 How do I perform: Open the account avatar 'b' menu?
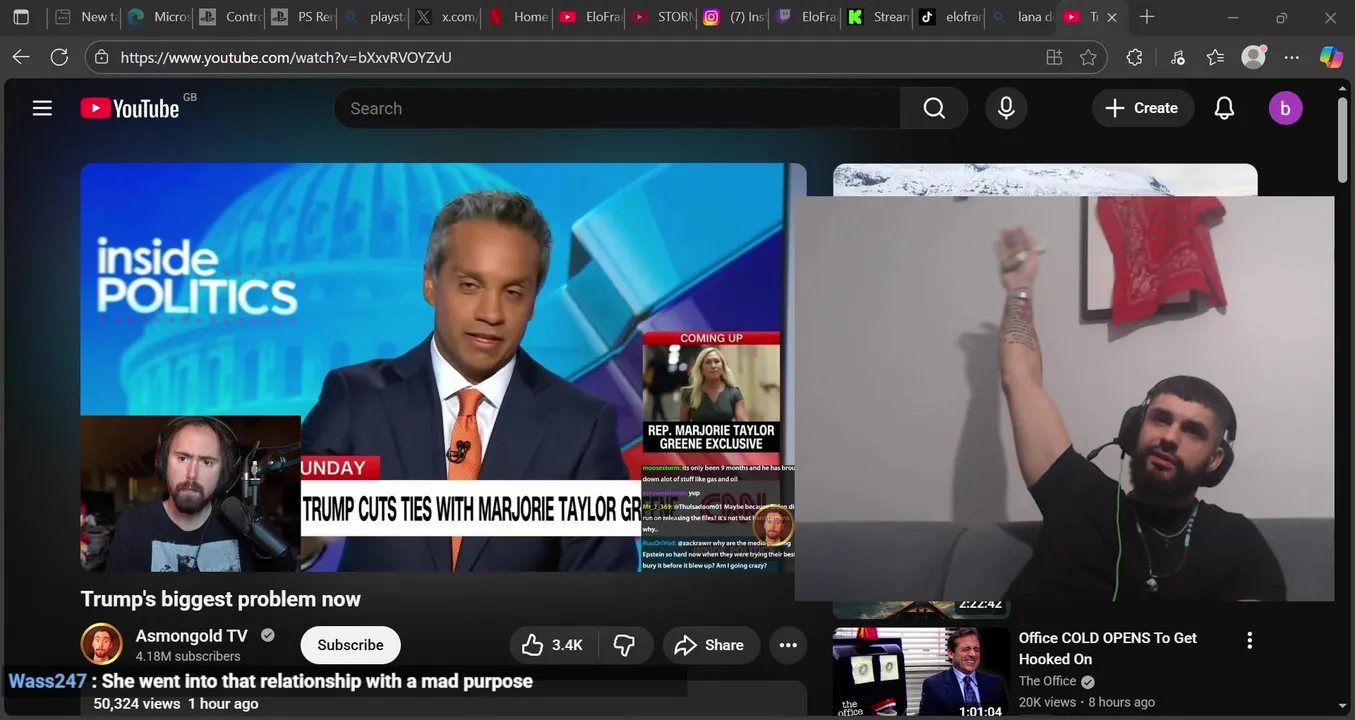click(1285, 108)
